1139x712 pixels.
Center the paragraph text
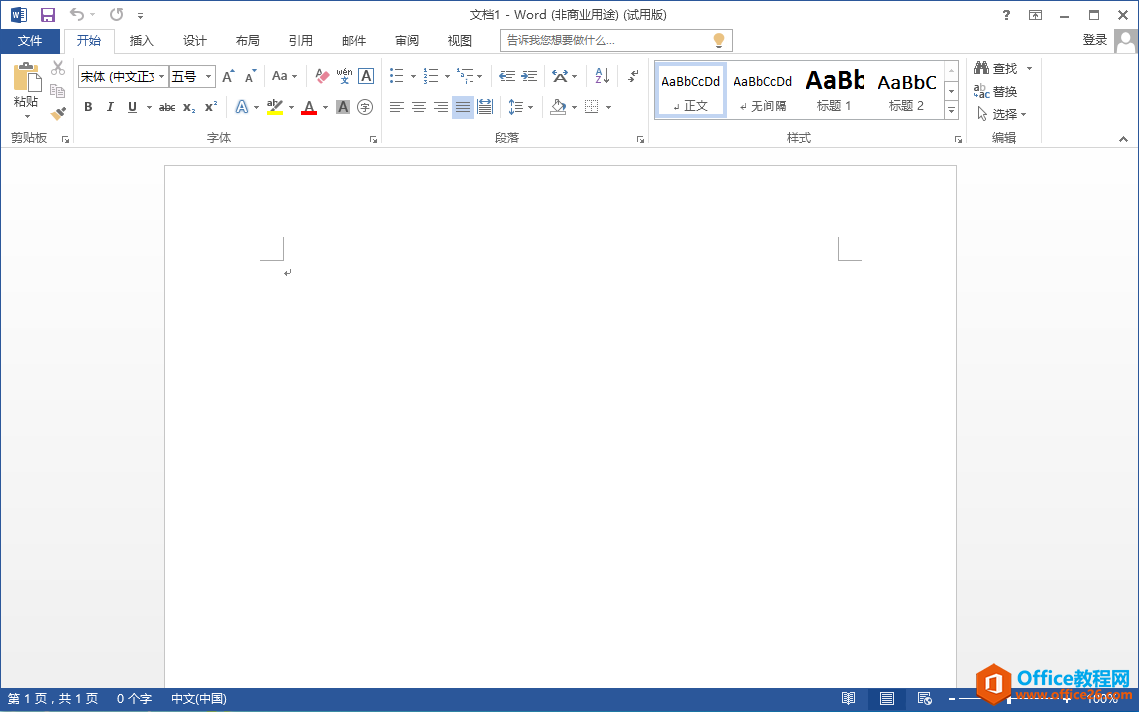pyautogui.click(x=419, y=107)
